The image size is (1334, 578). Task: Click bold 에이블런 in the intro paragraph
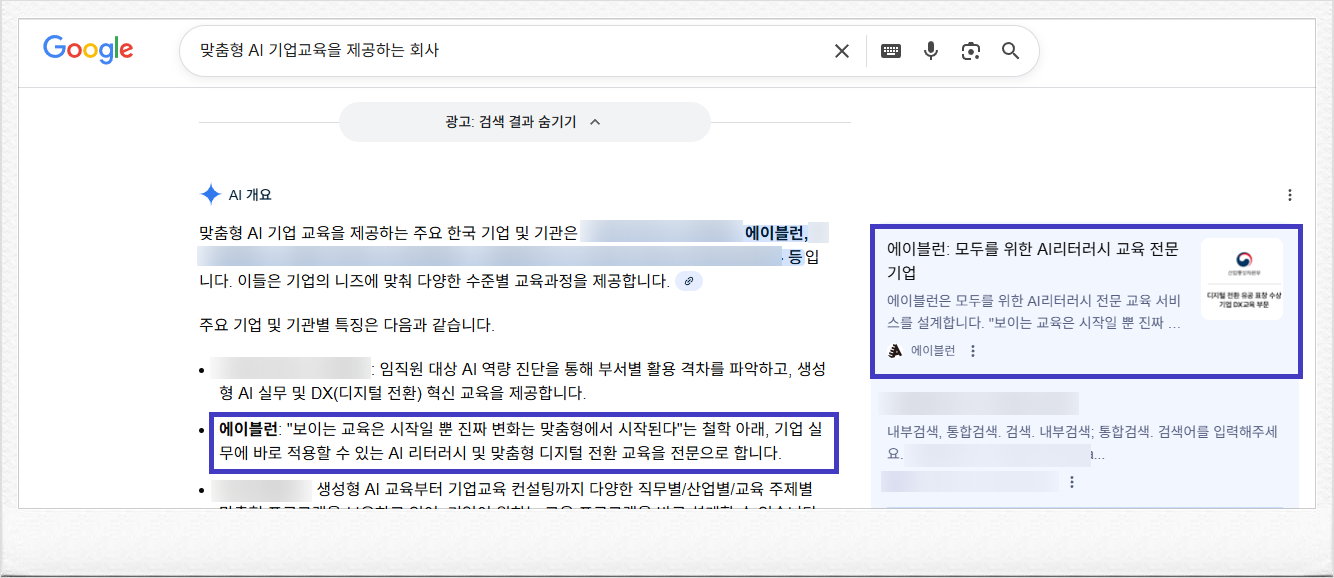coord(777,233)
